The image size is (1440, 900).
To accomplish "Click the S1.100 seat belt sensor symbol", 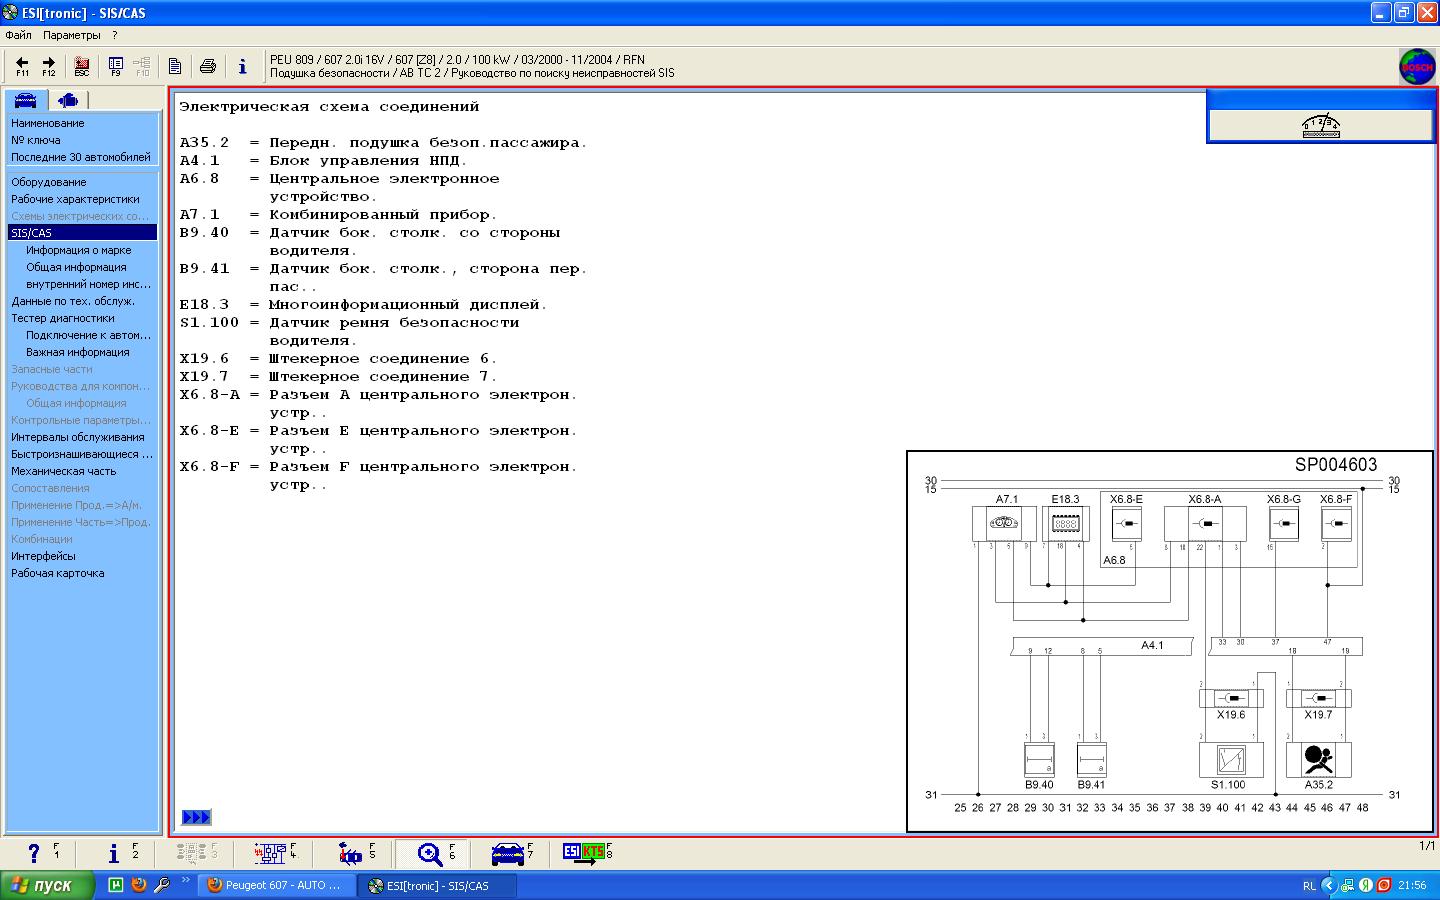I will (x=1231, y=760).
